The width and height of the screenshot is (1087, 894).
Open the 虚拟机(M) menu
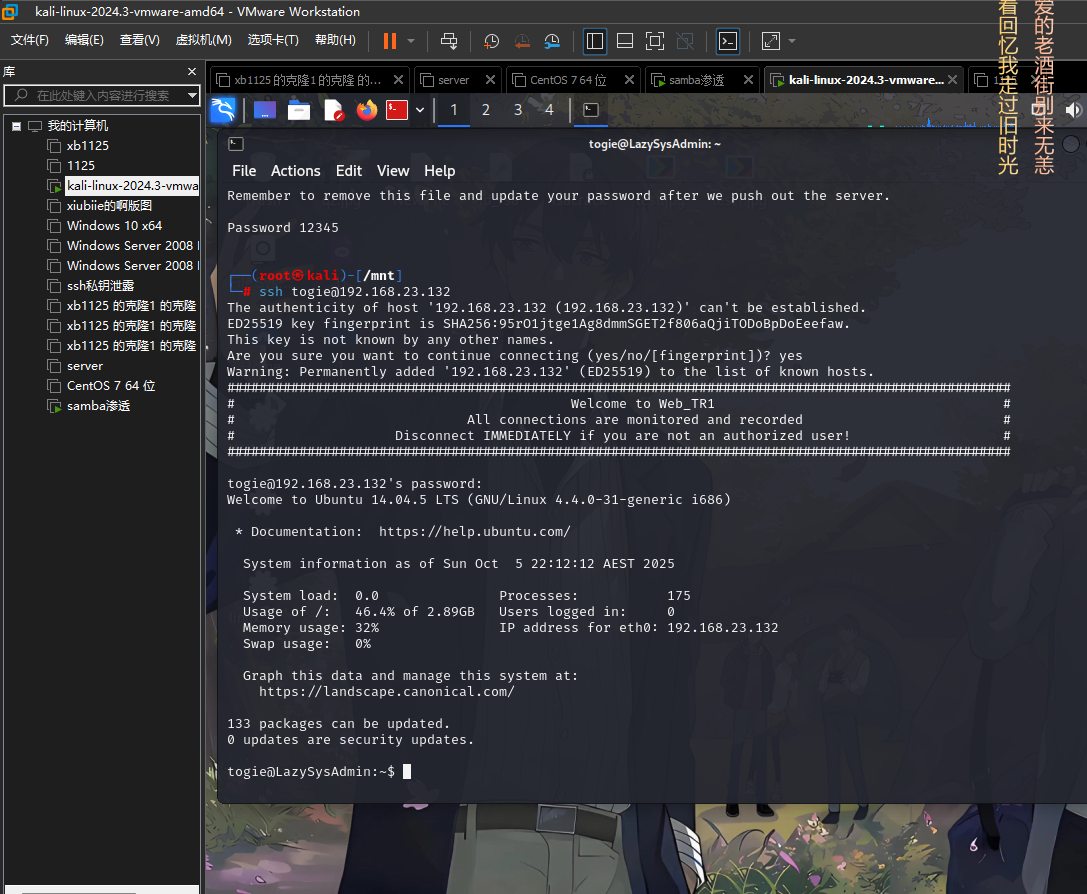(203, 40)
